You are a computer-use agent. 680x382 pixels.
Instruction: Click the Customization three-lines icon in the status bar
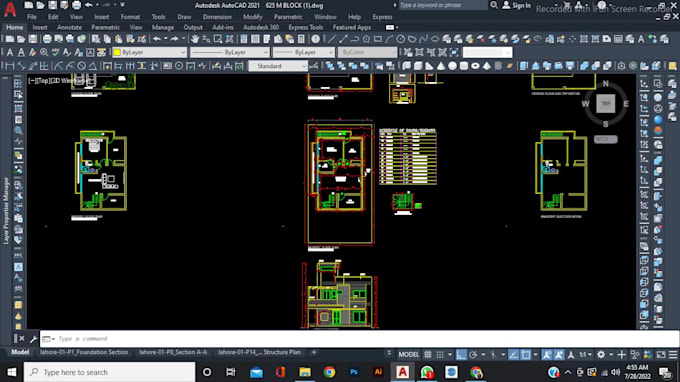click(673, 355)
